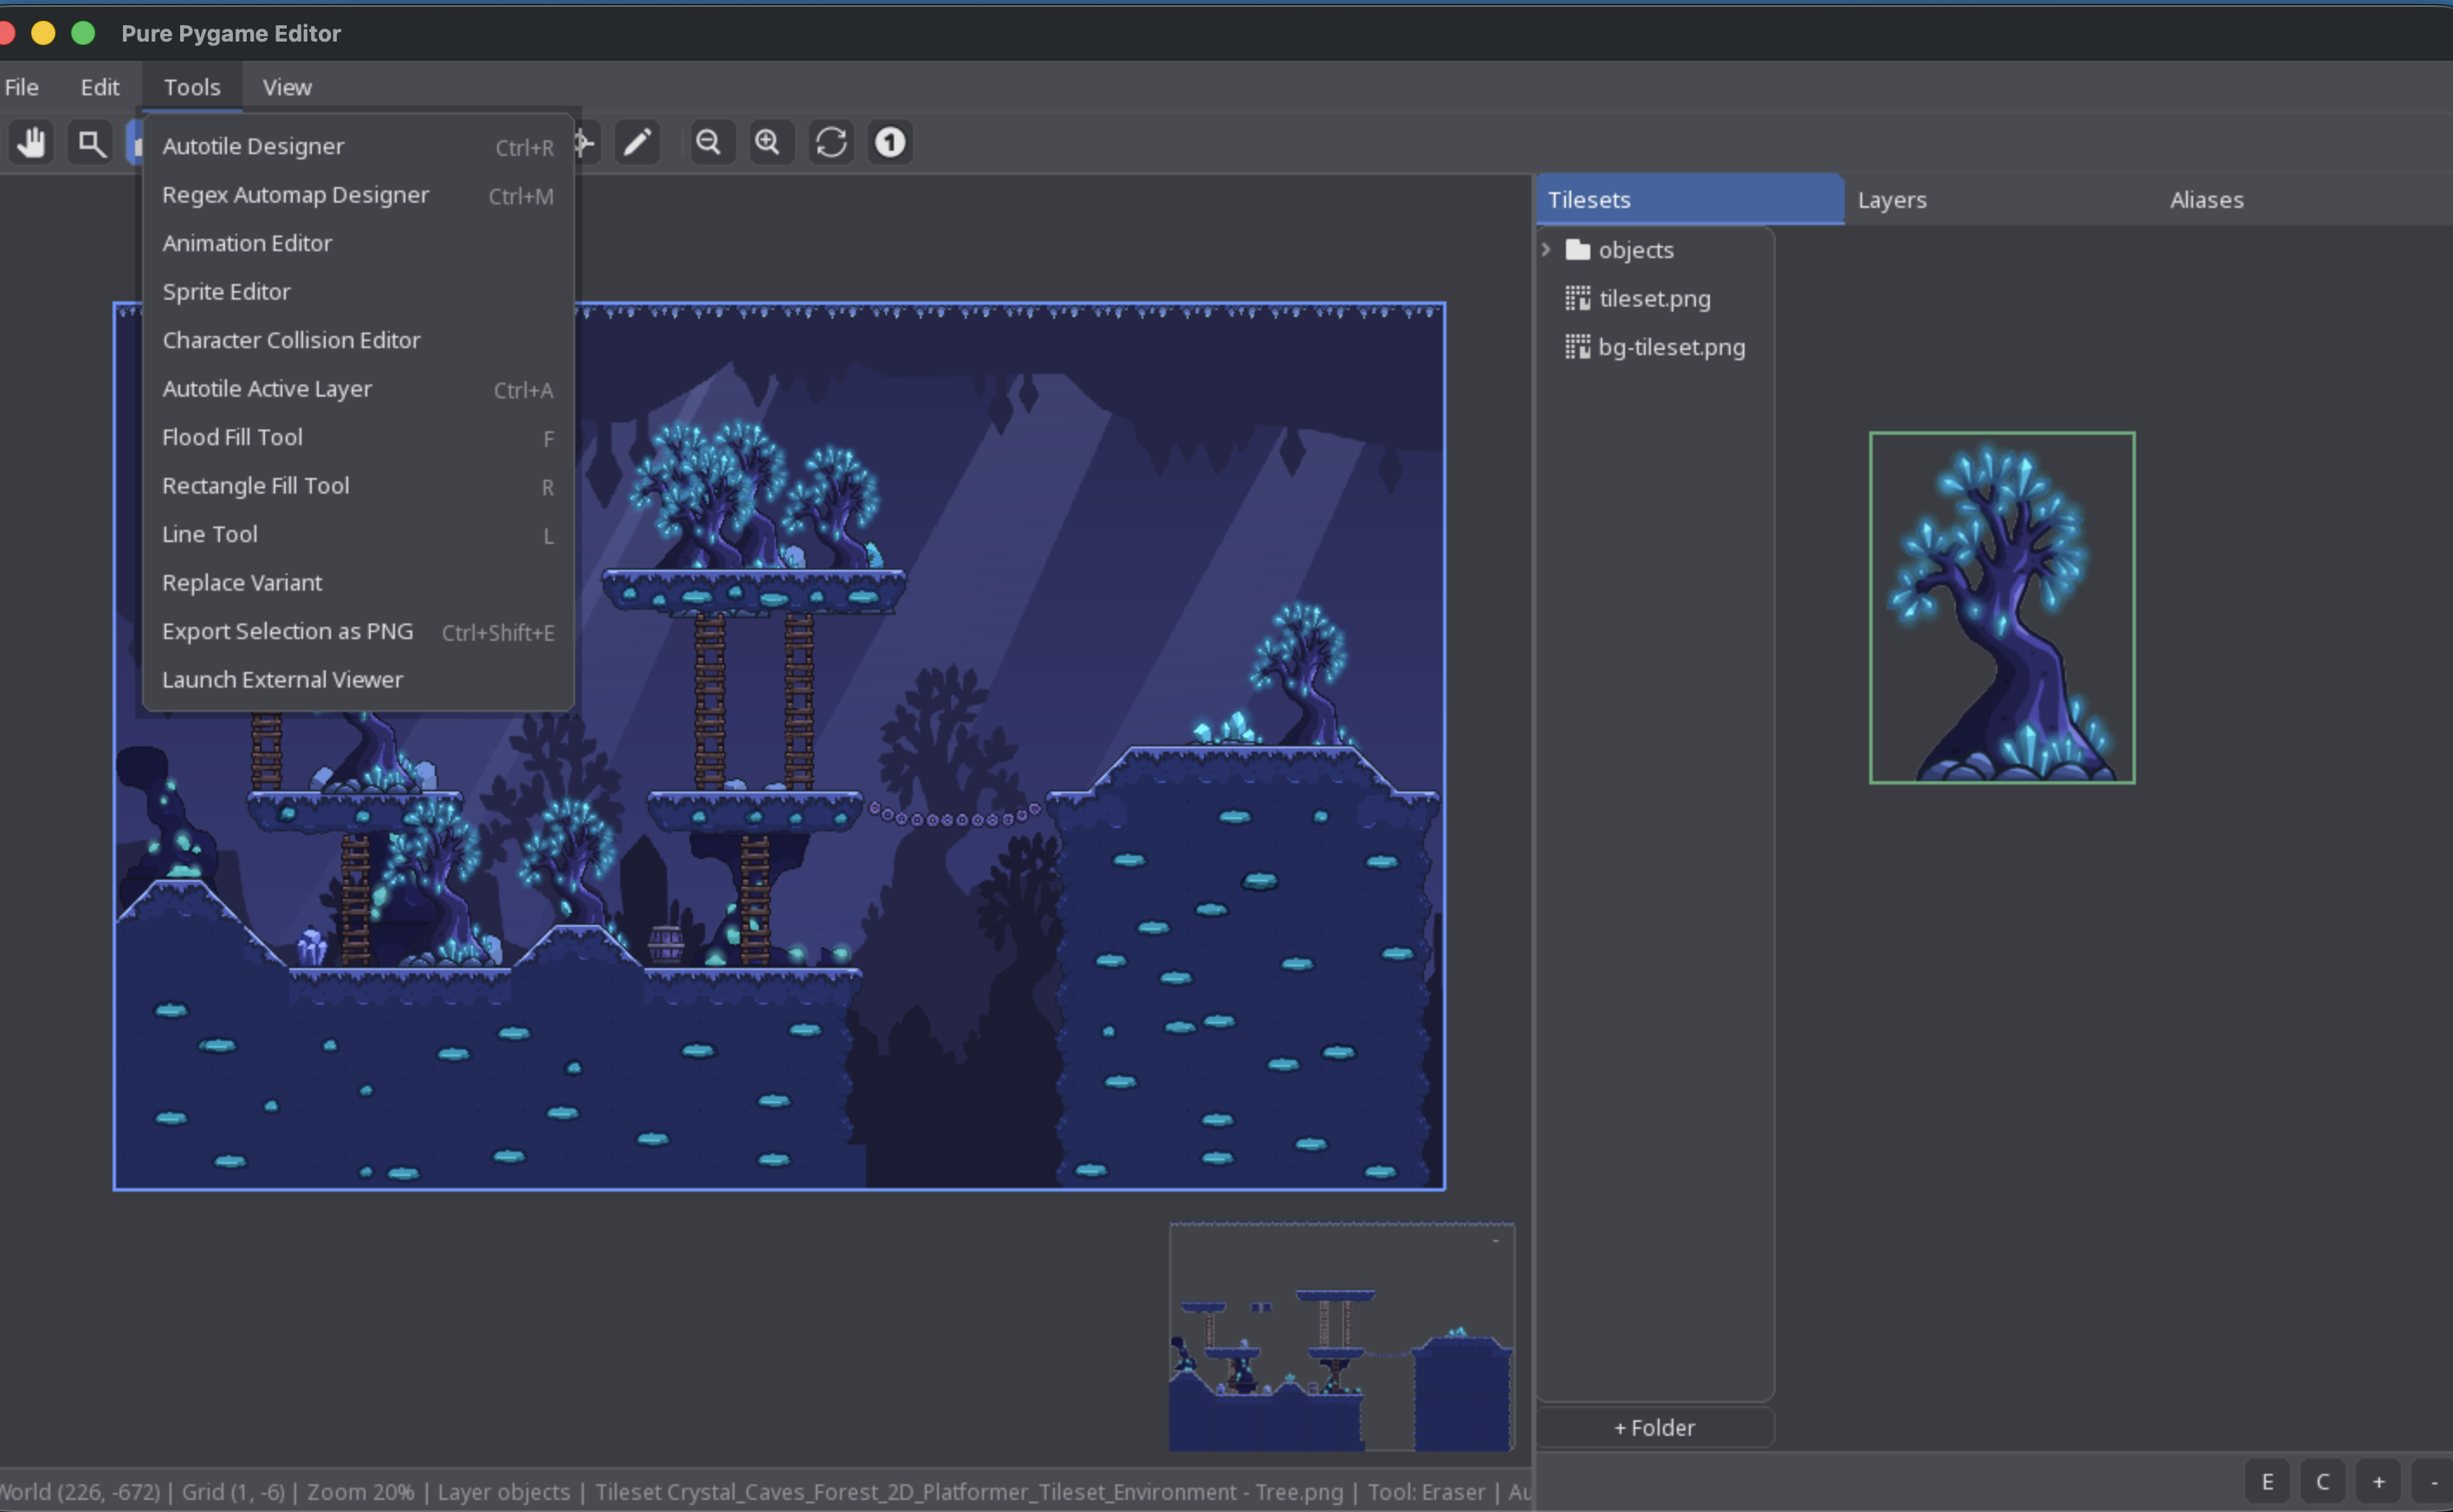Open the View menu
Viewport: 2453px width, 1512px height.
click(287, 87)
